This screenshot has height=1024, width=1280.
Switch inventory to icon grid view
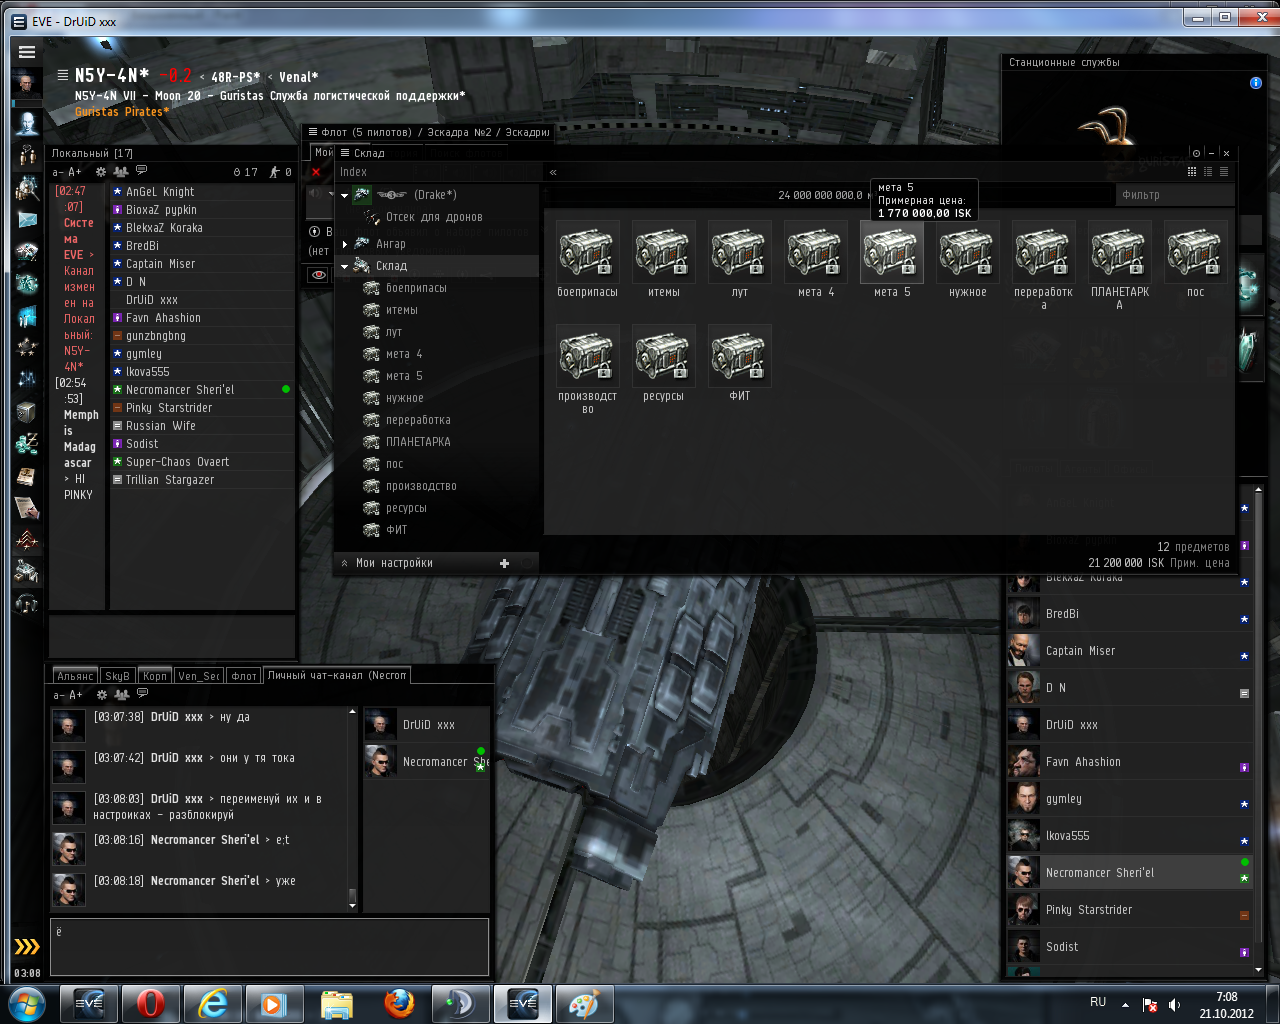click(1192, 172)
